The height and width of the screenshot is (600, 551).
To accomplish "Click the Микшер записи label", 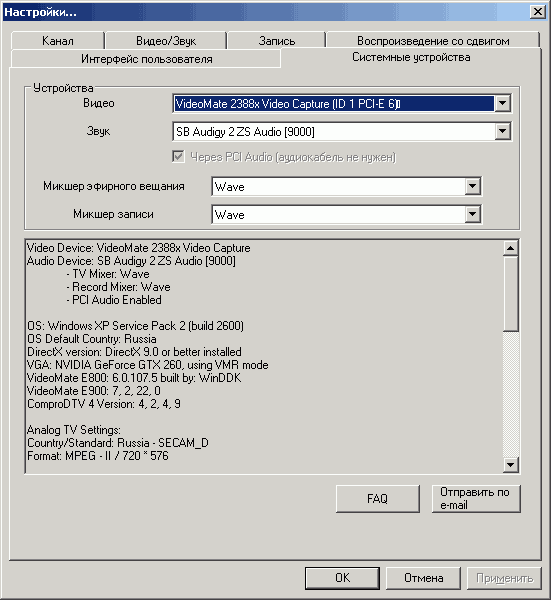I will pyautogui.click(x=113, y=214).
